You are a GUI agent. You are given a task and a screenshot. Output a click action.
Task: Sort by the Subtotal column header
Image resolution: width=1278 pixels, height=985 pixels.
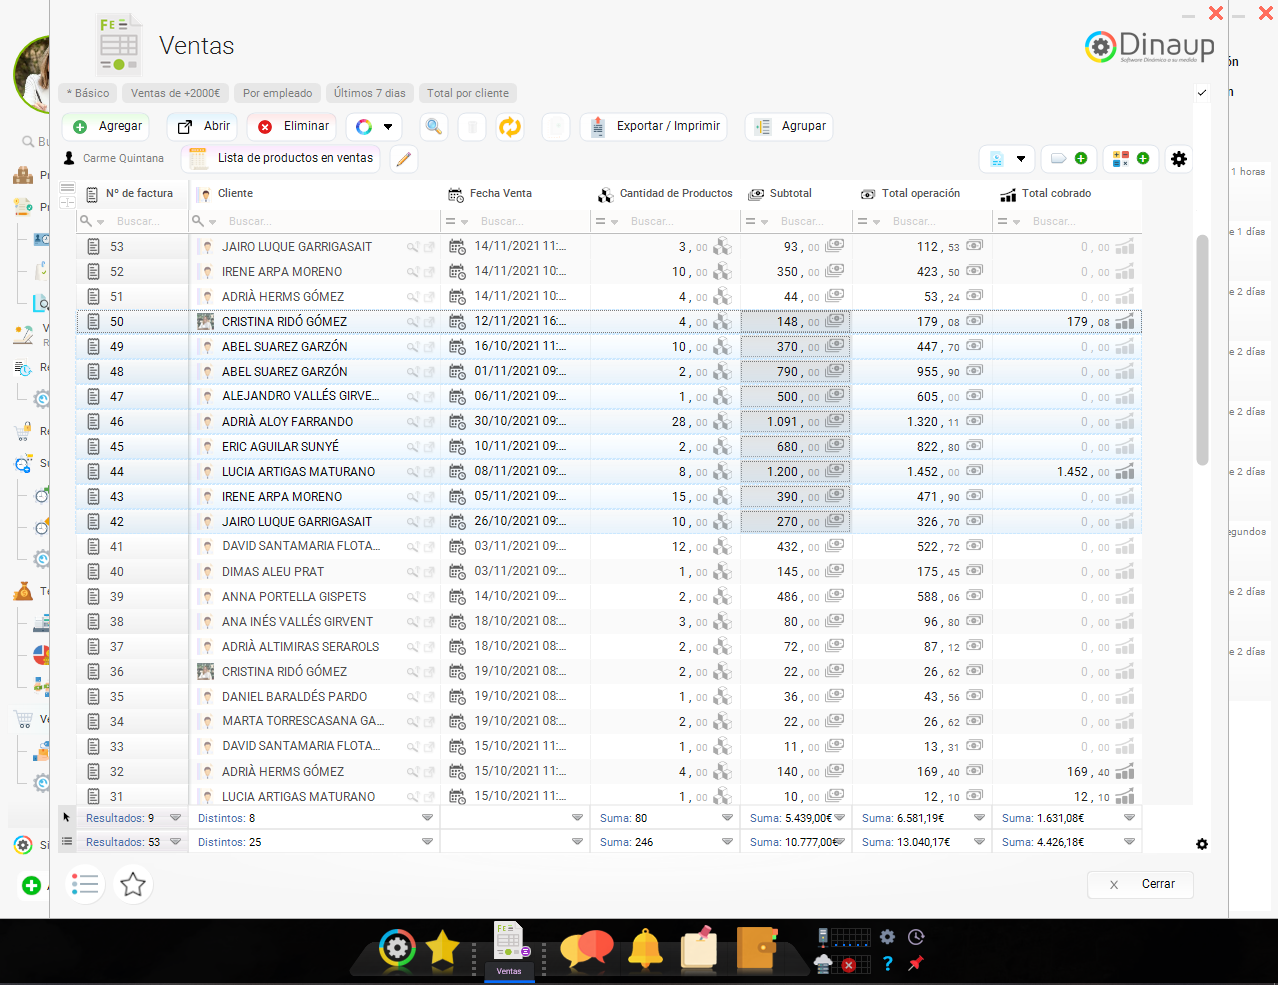(790, 194)
